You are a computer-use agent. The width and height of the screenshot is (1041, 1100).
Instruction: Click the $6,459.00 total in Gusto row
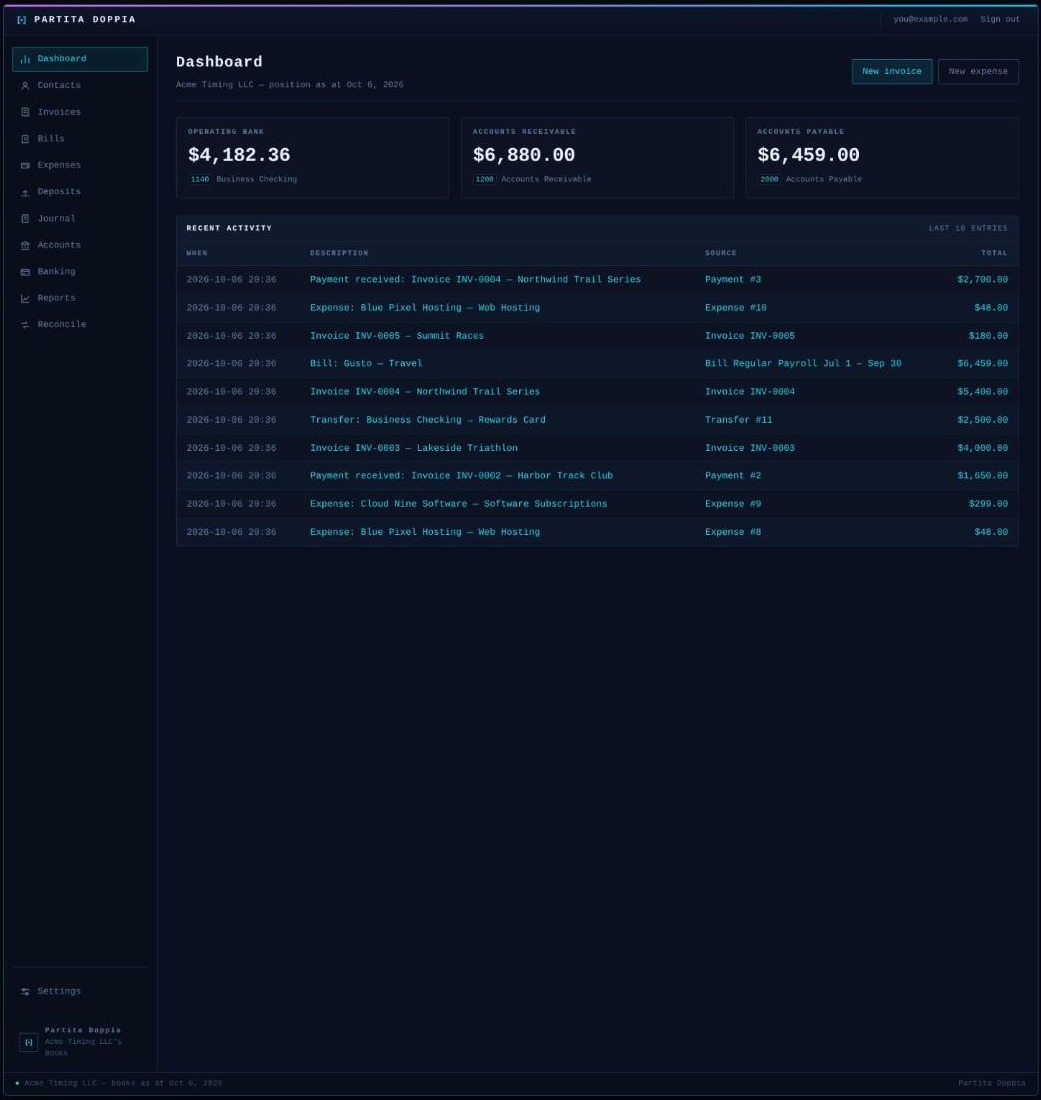[983, 363]
